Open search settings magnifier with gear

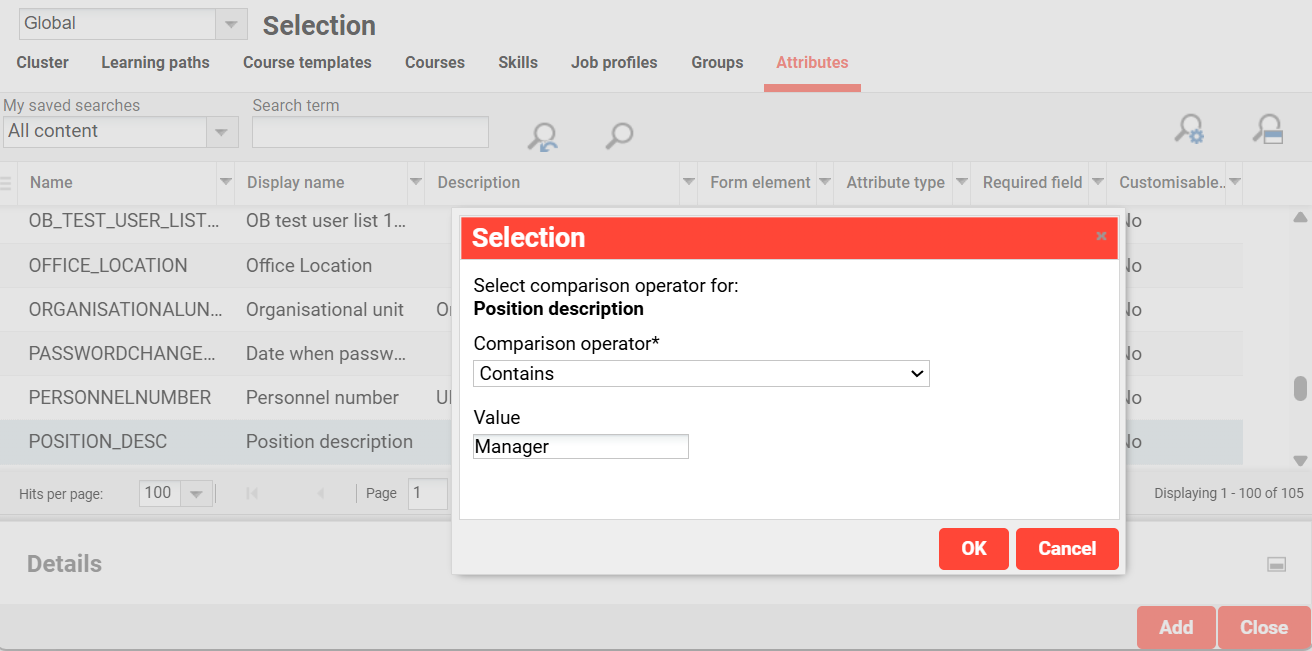[x=1189, y=130]
